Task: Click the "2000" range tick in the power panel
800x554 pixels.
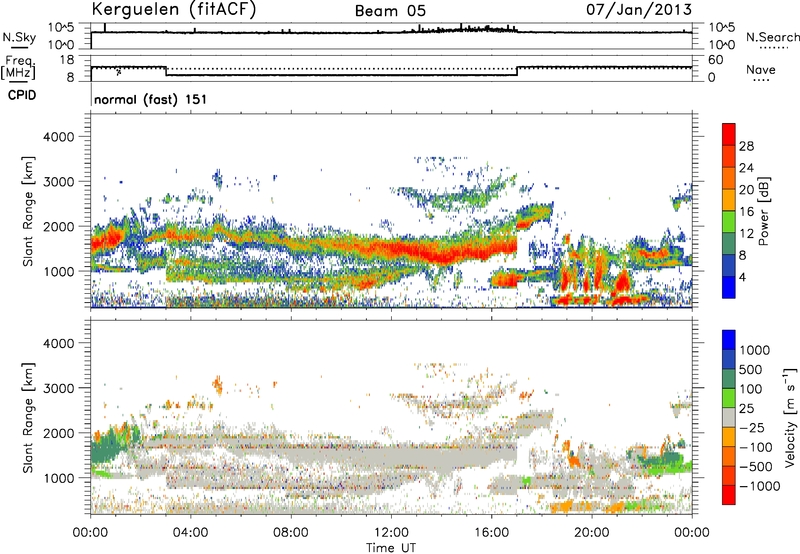Action: 58,226
